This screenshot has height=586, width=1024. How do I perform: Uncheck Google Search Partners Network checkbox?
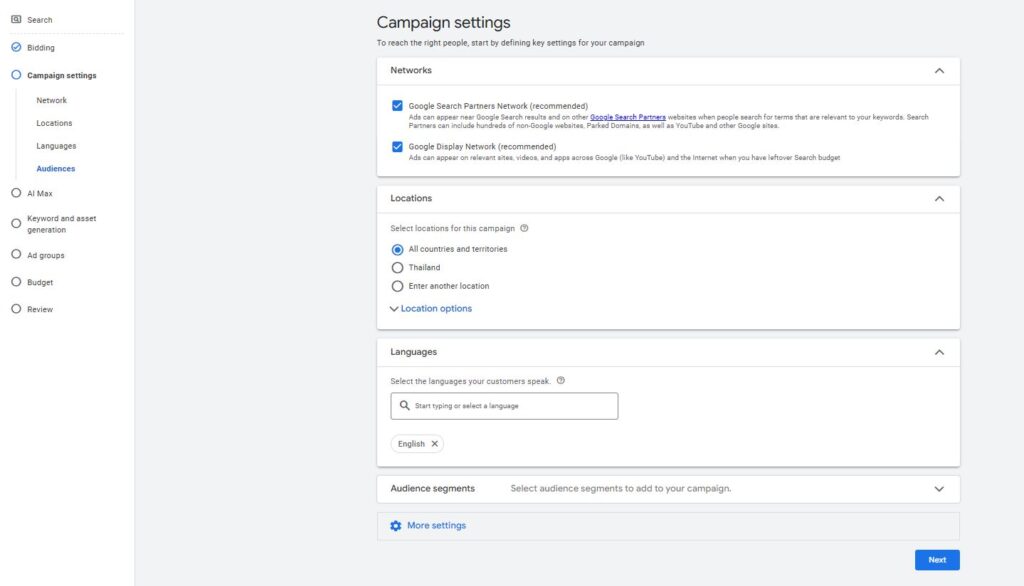click(x=398, y=106)
